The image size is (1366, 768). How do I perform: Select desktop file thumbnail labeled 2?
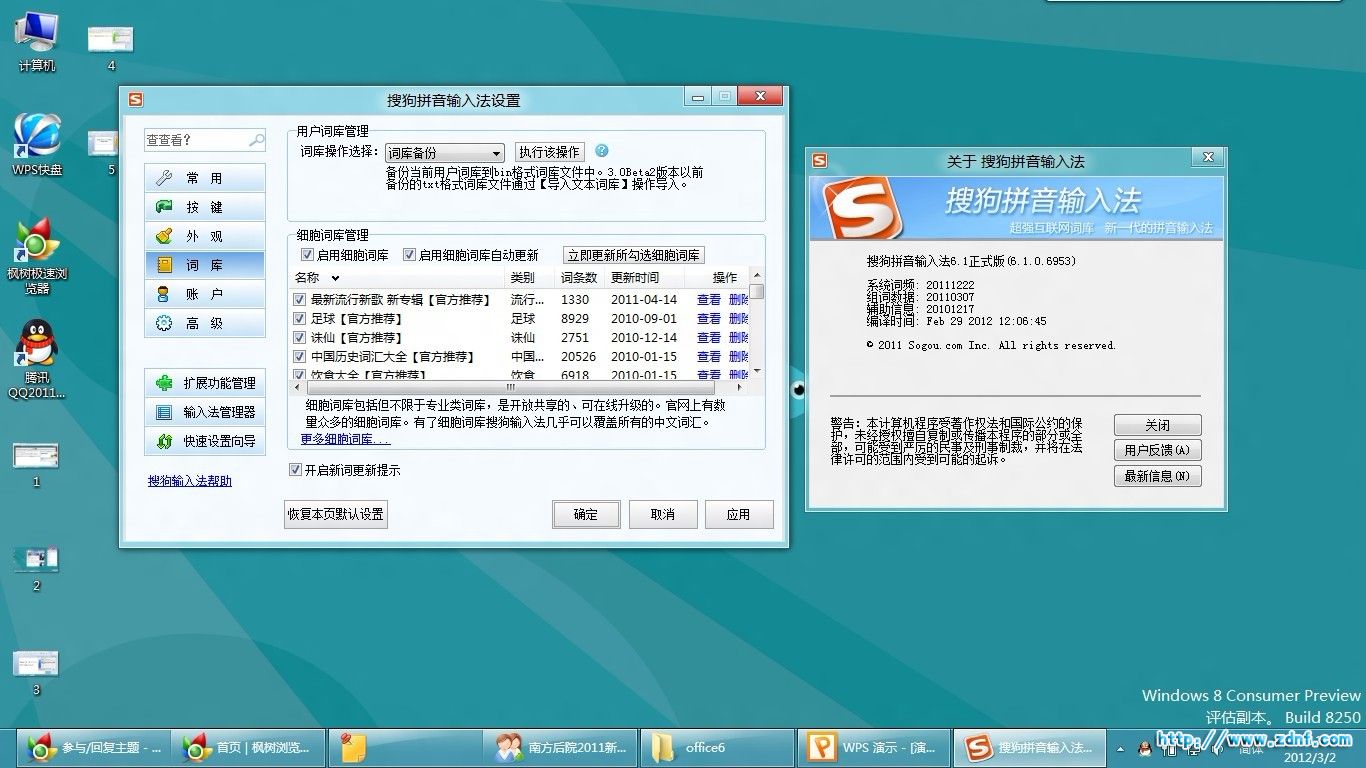pos(36,568)
